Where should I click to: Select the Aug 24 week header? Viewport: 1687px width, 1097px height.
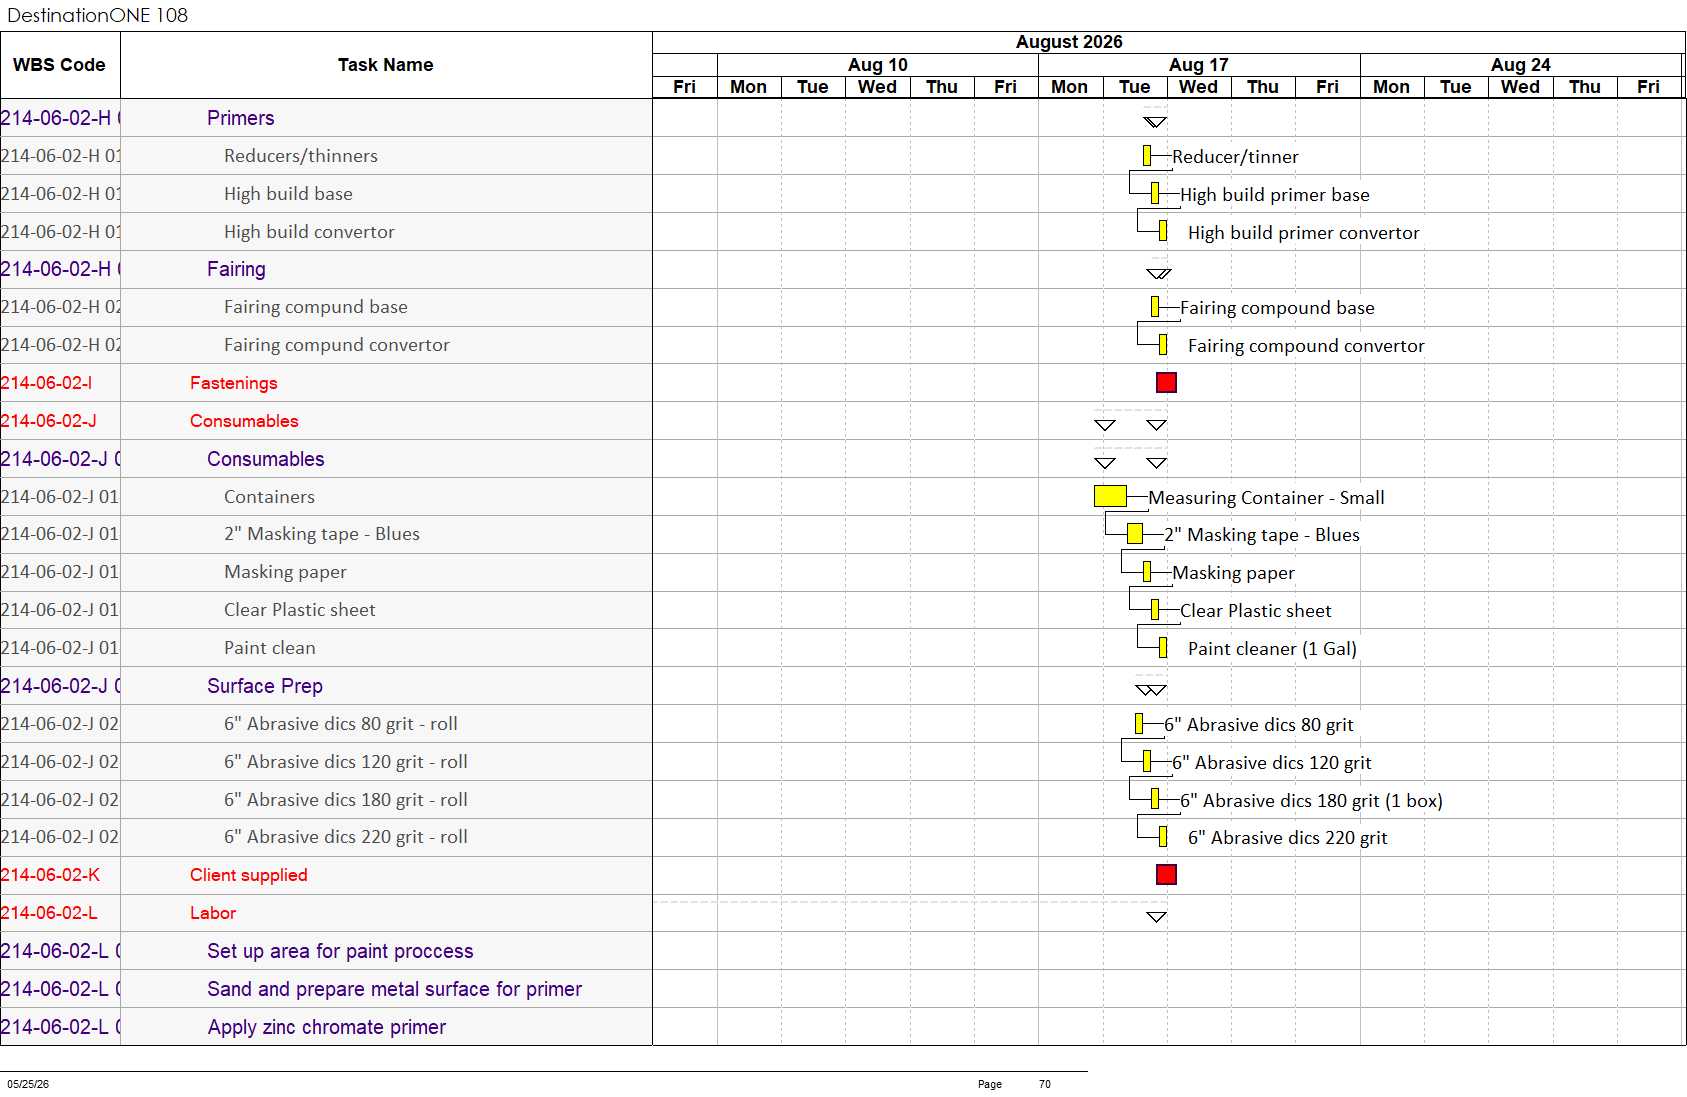click(x=1521, y=64)
